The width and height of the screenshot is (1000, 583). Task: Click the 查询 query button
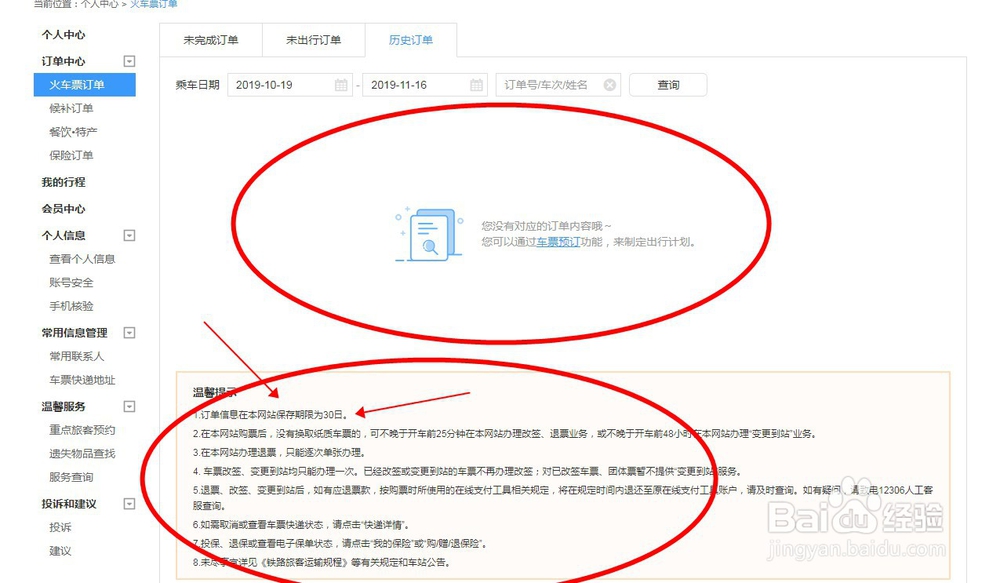pyautogui.click(x=667, y=85)
